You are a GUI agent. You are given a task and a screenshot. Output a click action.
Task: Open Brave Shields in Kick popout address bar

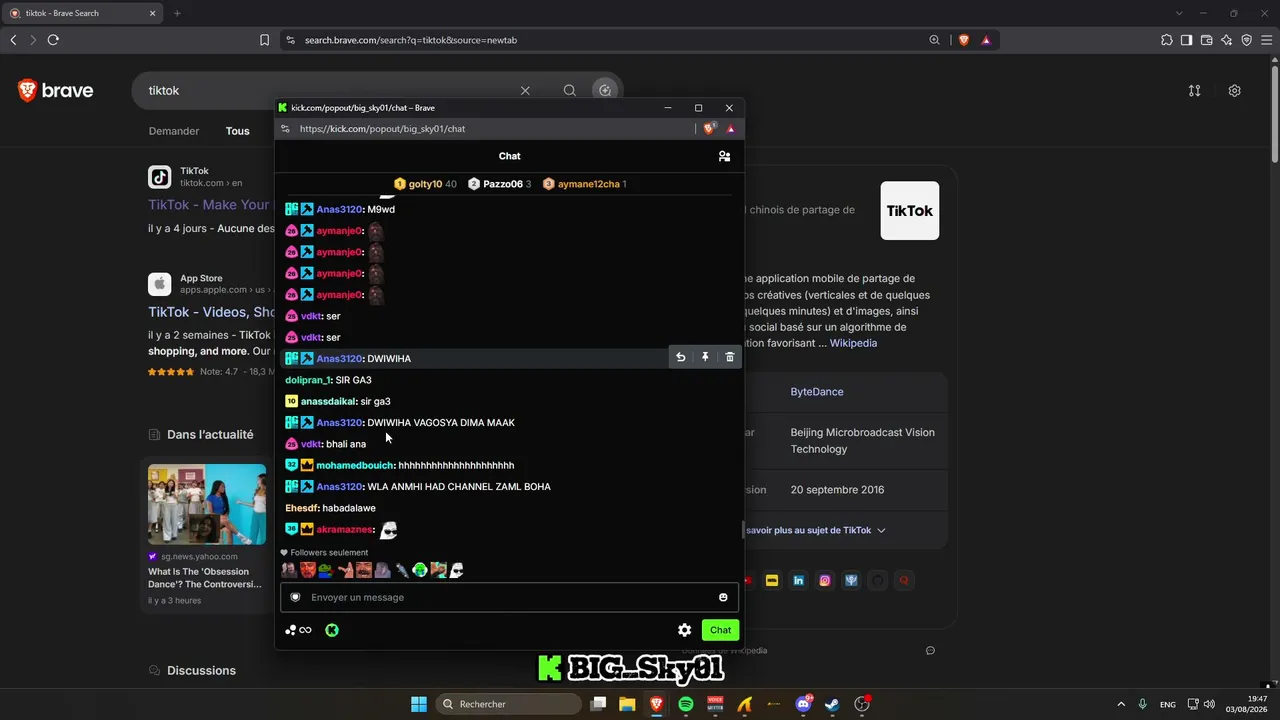(709, 128)
